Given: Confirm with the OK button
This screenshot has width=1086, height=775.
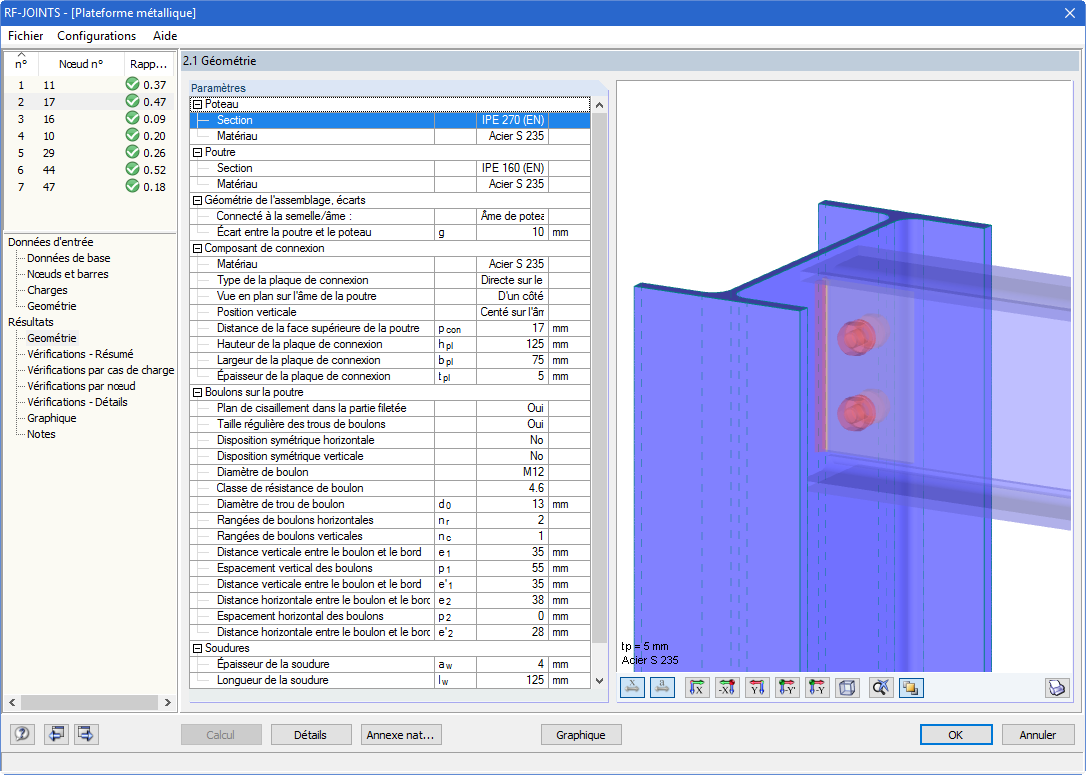Looking at the screenshot, I should [956, 735].
